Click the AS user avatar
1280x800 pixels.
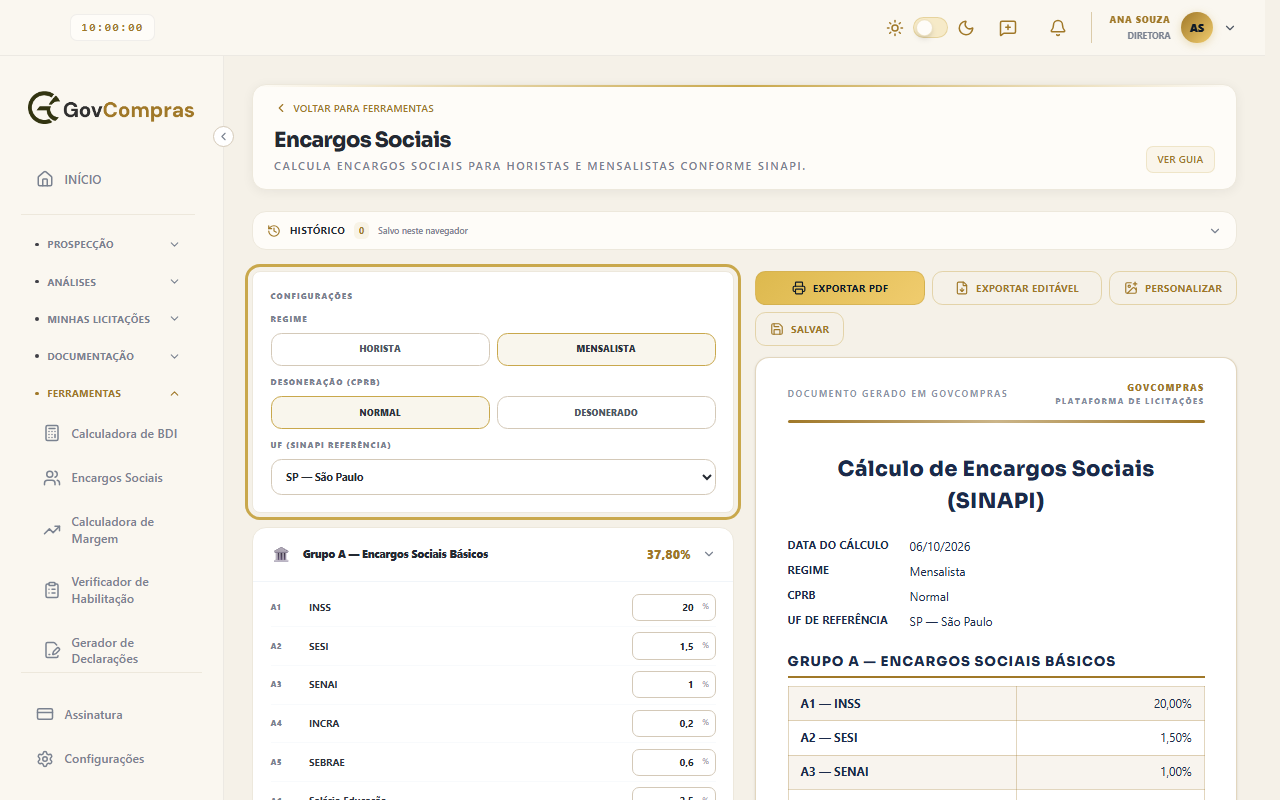1197,28
